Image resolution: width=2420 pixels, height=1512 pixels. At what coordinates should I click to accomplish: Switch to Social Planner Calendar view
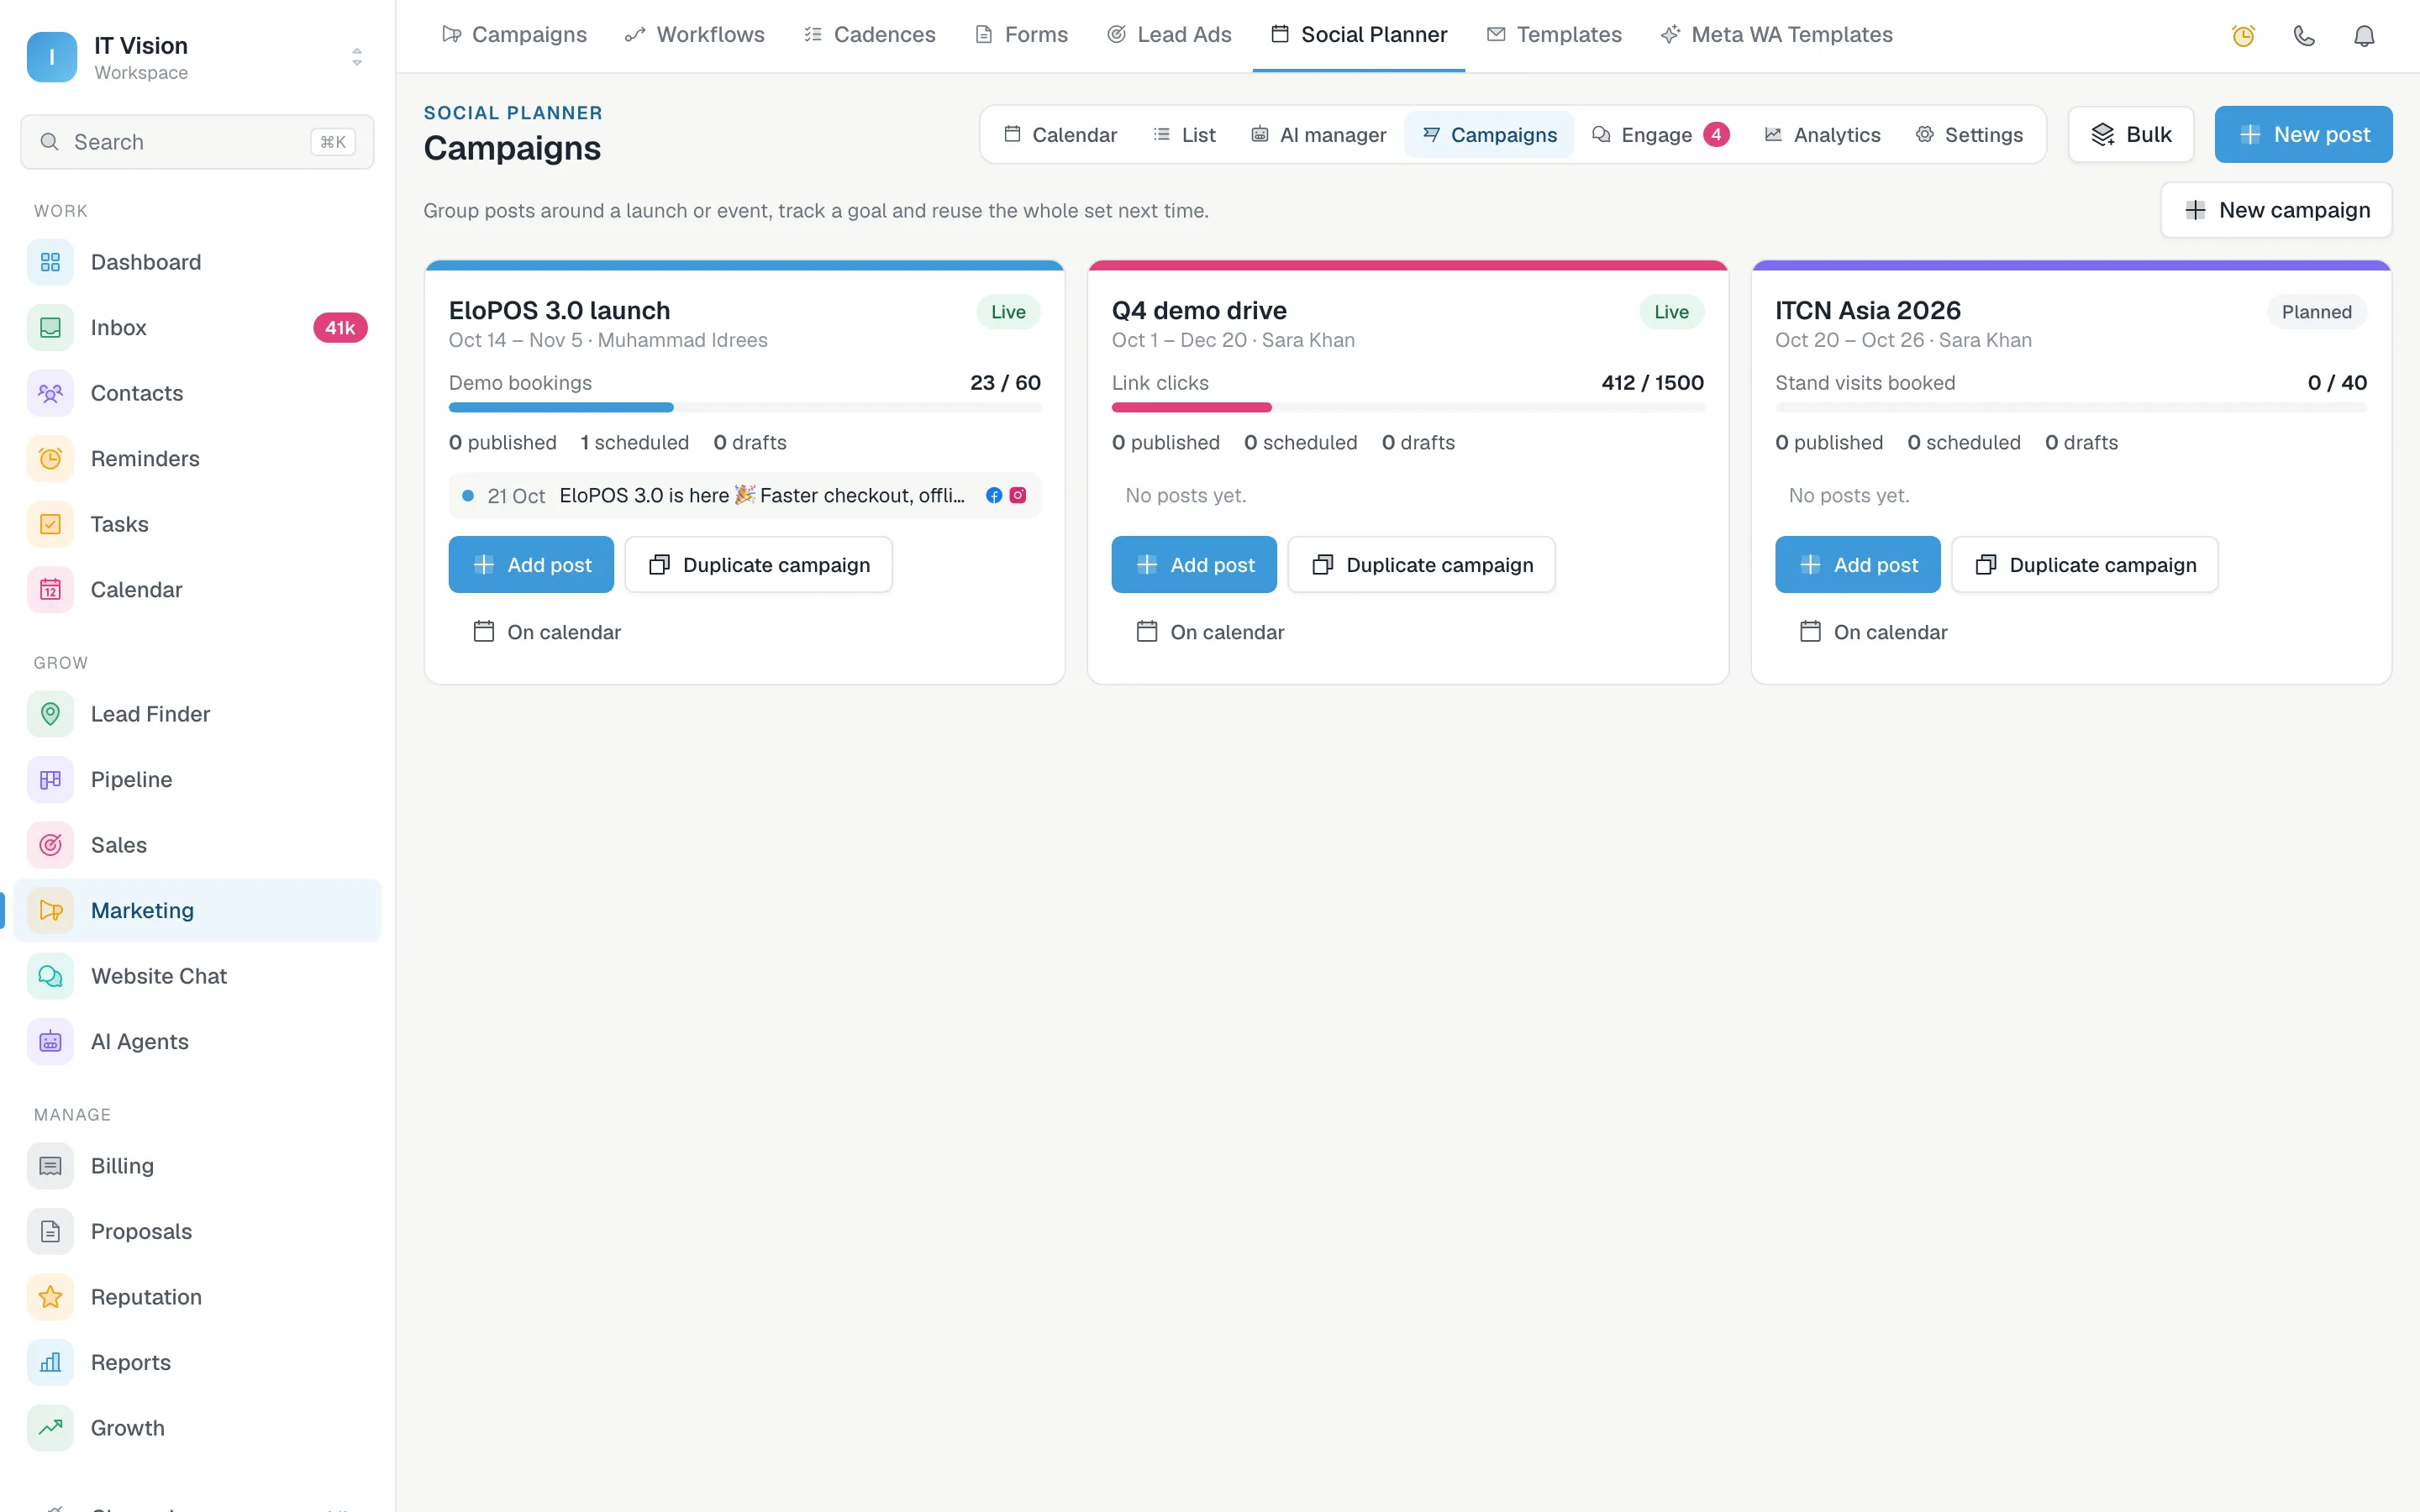pyautogui.click(x=1060, y=135)
